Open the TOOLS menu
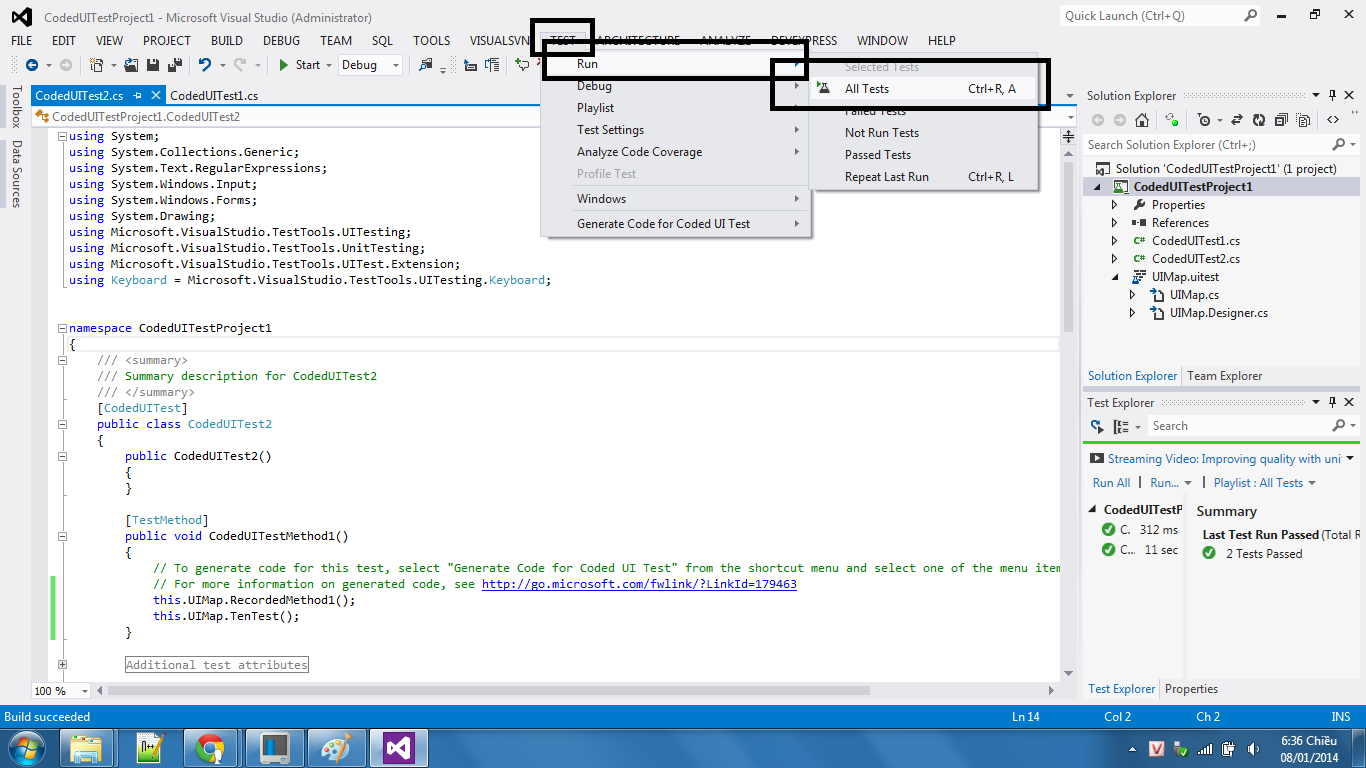Image resolution: width=1366 pixels, height=768 pixels. (x=432, y=41)
